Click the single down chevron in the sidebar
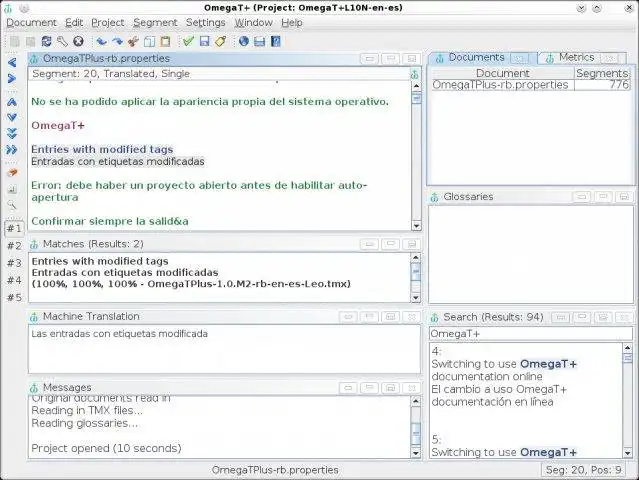This screenshot has height=480, width=639. pyautogui.click(x=12, y=117)
